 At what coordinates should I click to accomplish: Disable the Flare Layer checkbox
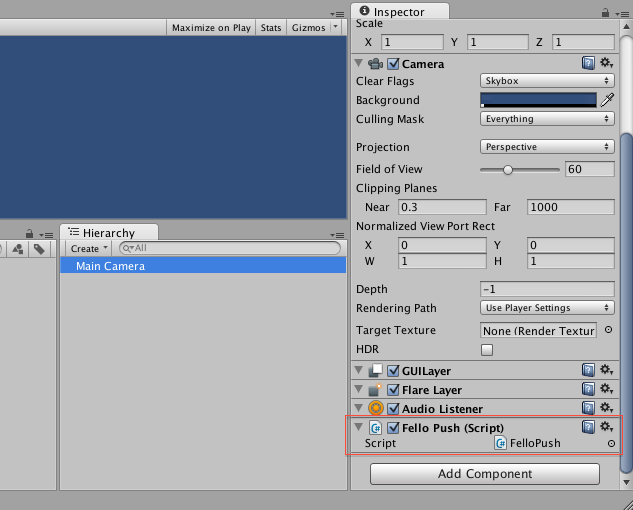[x=393, y=390]
